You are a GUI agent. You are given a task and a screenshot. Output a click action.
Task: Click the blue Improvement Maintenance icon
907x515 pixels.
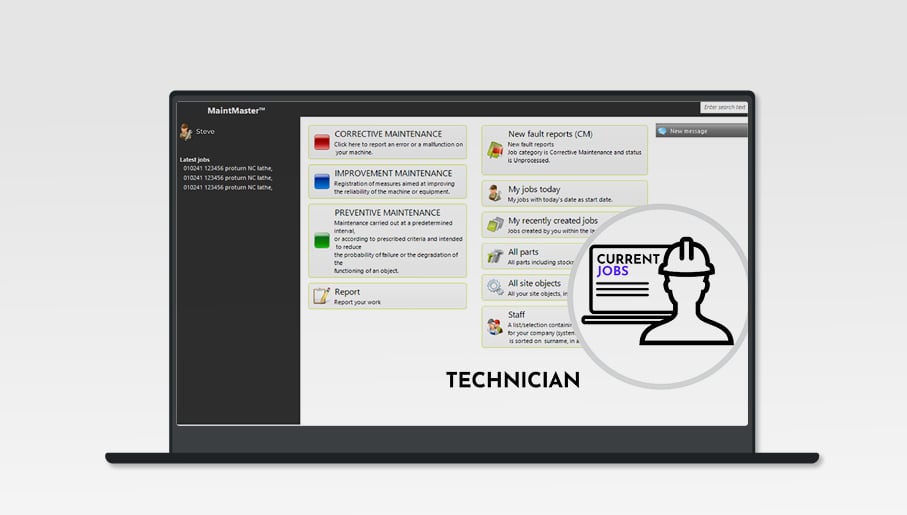pyautogui.click(x=322, y=182)
